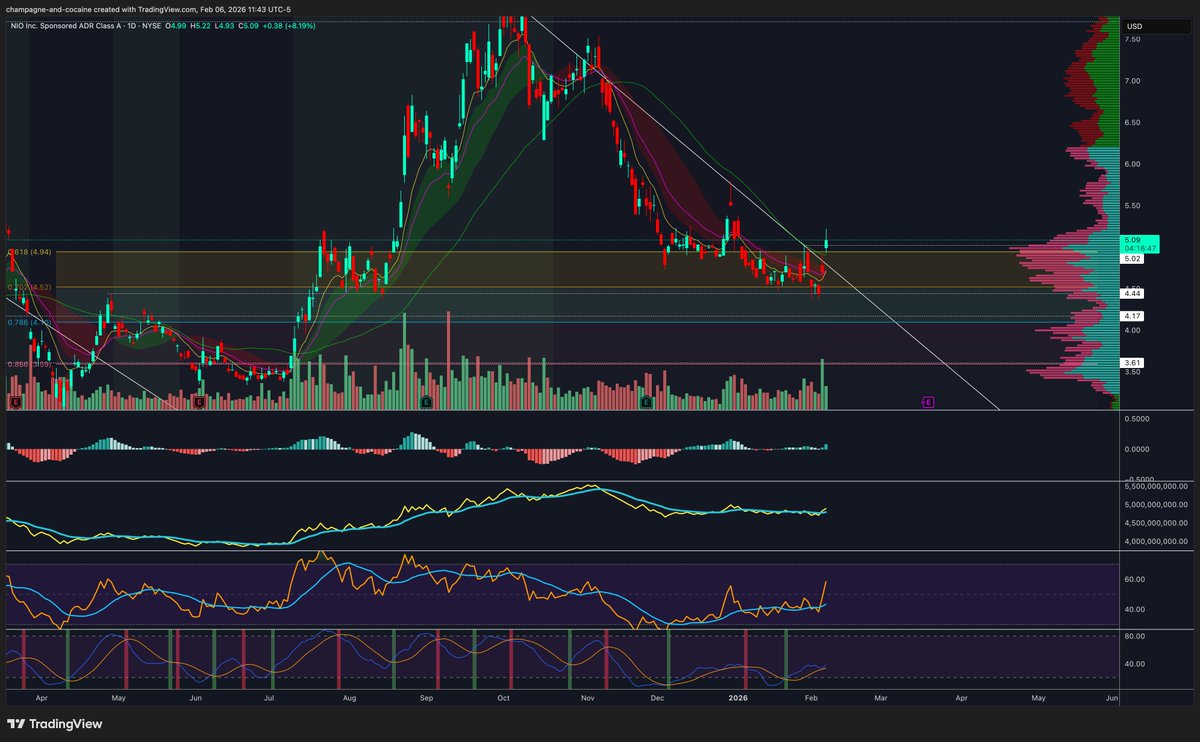1200x742 pixels.
Task: Click the Feb label on the time axis
Action: pyautogui.click(x=809, y=697)
